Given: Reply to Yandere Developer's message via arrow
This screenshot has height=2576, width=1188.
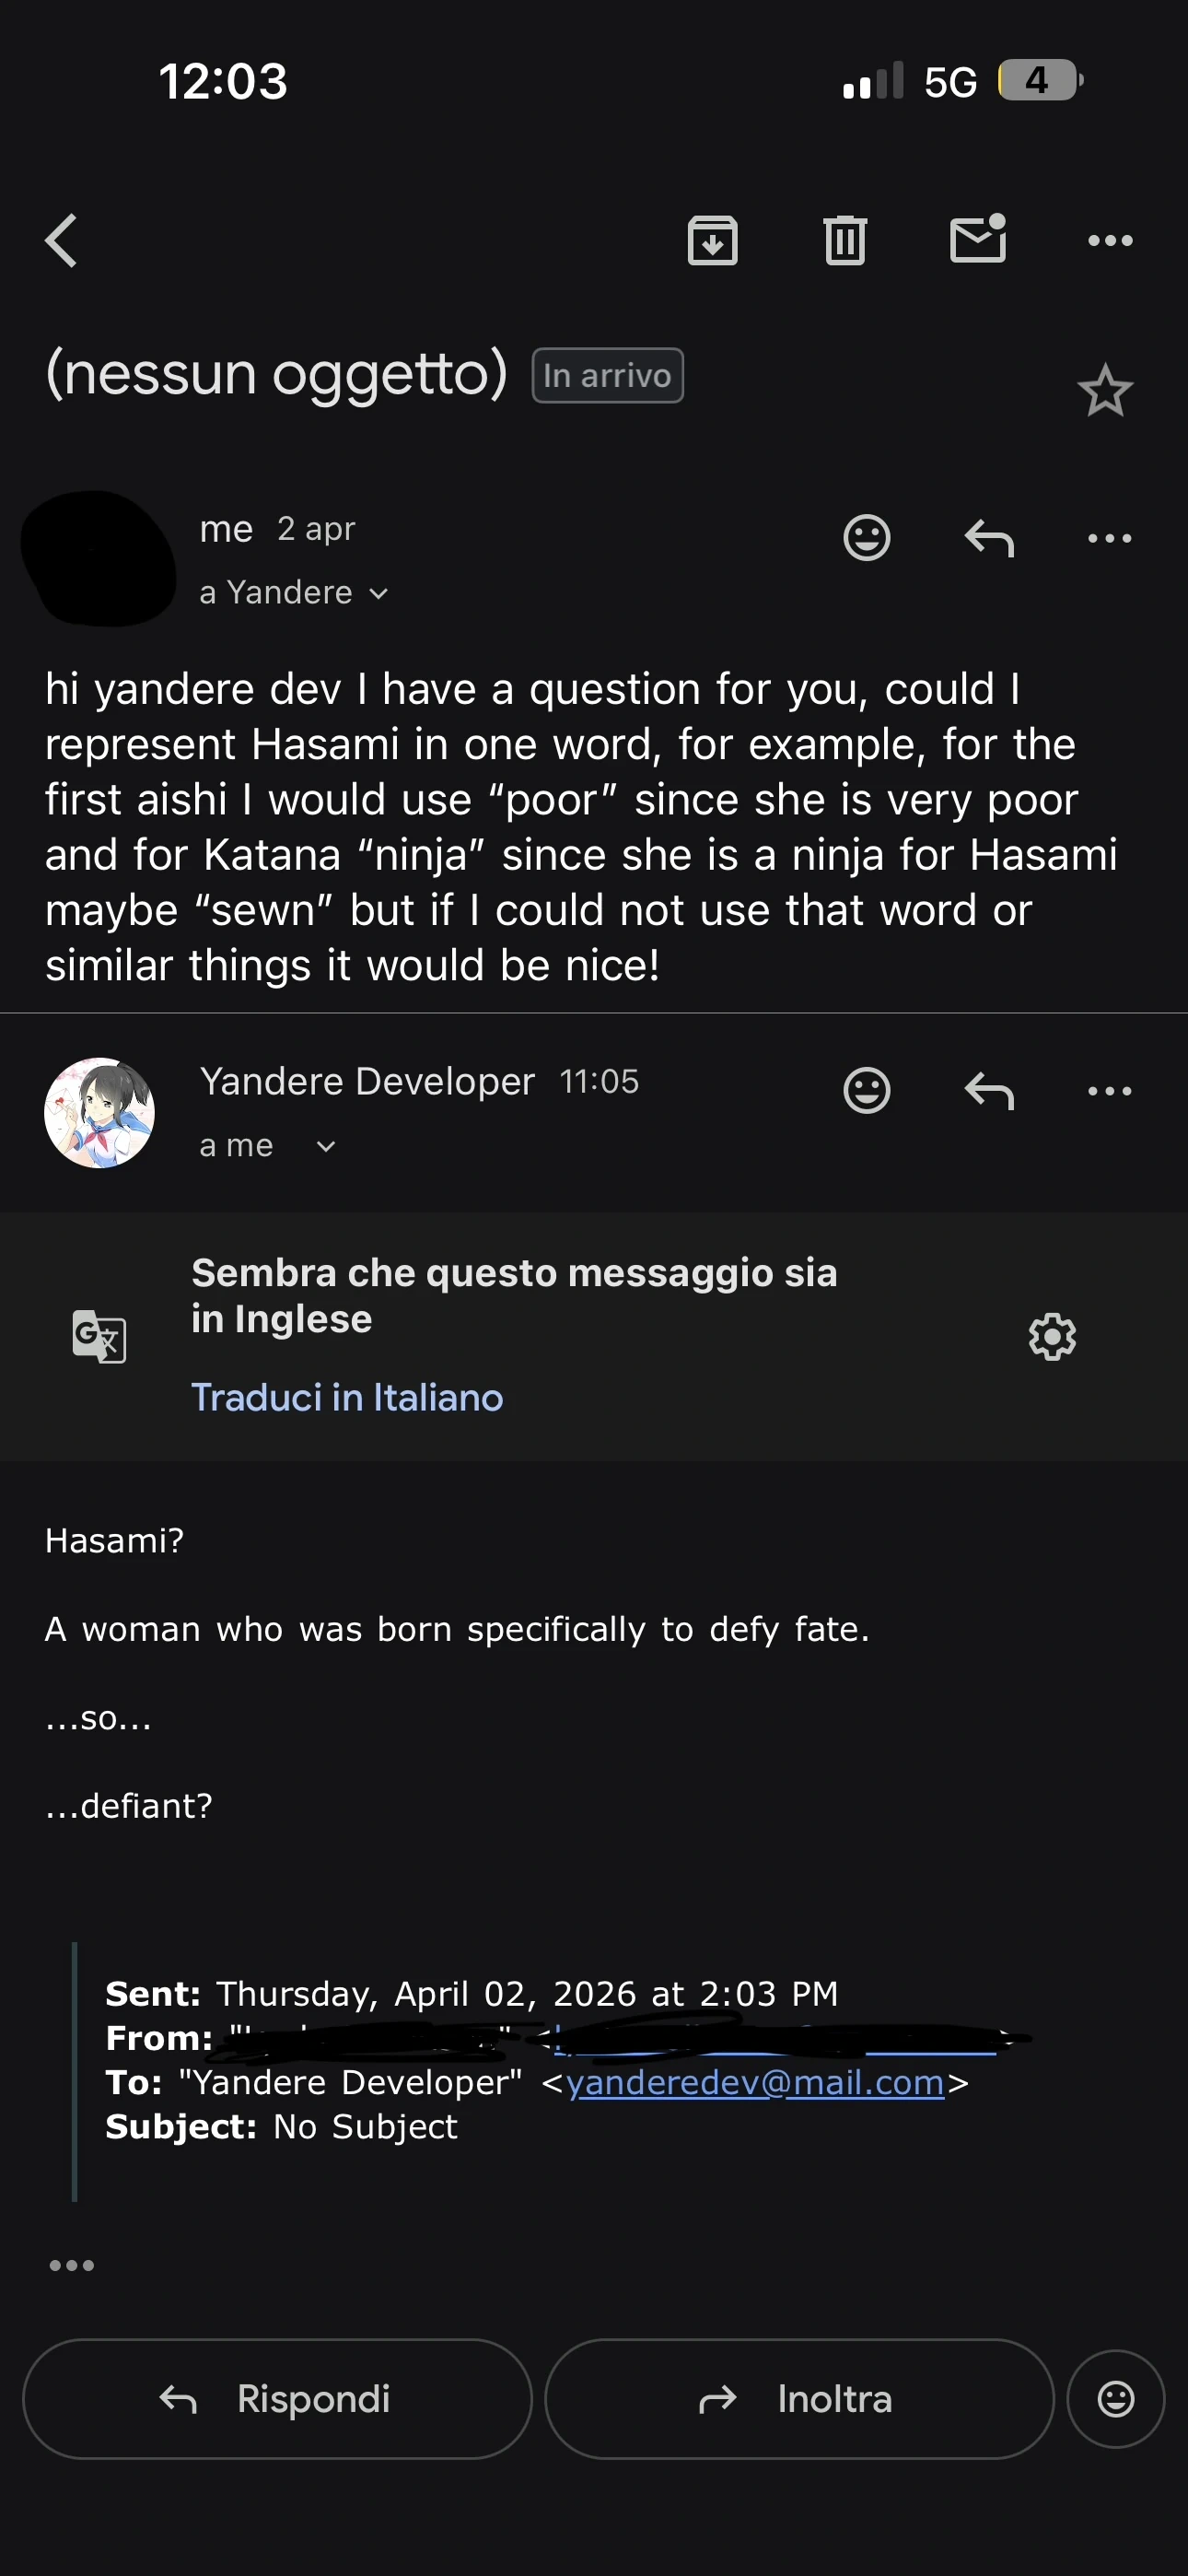Looking at the screenshot, I should click(x=989, y=1090).
